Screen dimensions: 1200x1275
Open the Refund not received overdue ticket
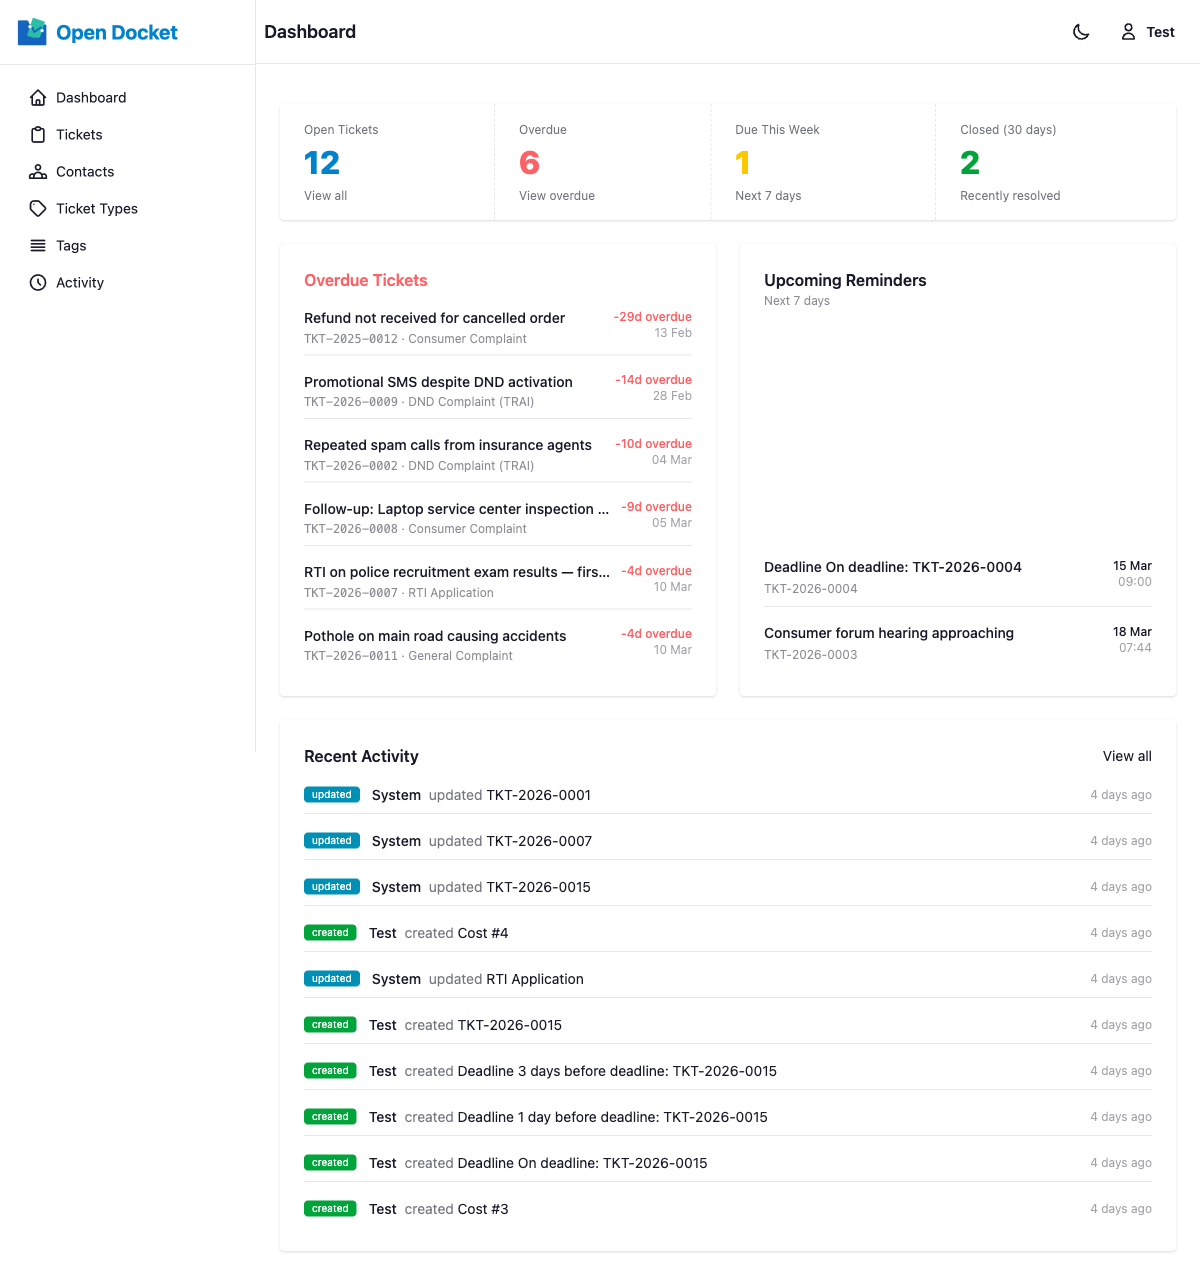tap(435, 318)
